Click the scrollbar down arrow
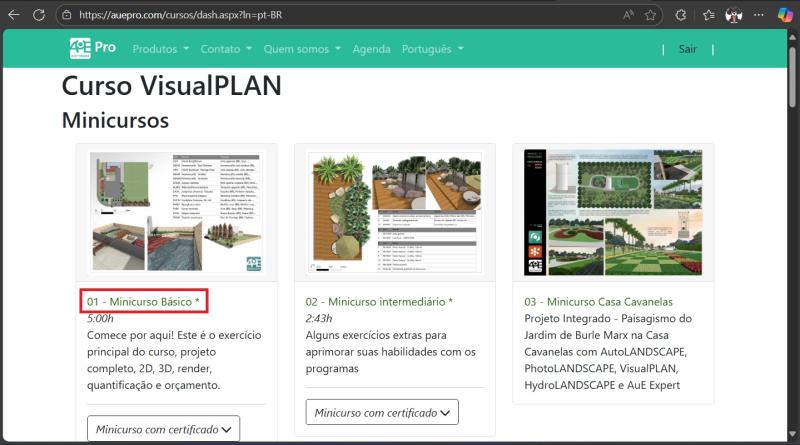800x445 pixels. coord(792,434)
